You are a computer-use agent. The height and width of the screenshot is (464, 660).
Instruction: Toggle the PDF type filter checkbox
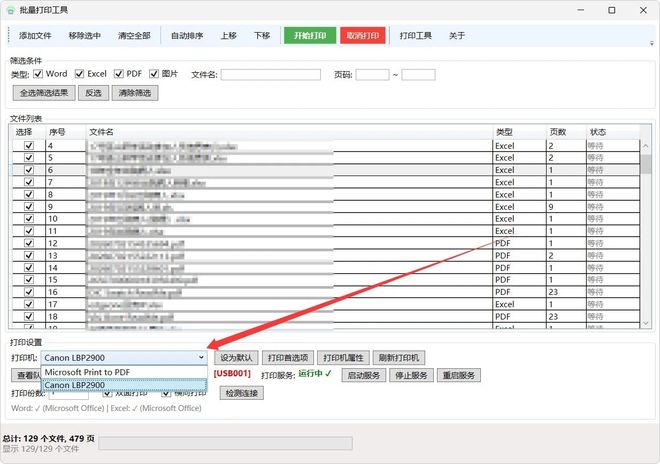(119, 74)
